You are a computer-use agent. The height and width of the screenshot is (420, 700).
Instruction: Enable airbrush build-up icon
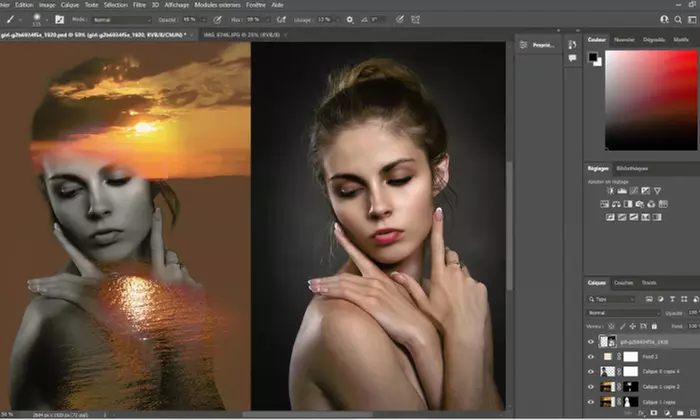click(x=281, y=20)
